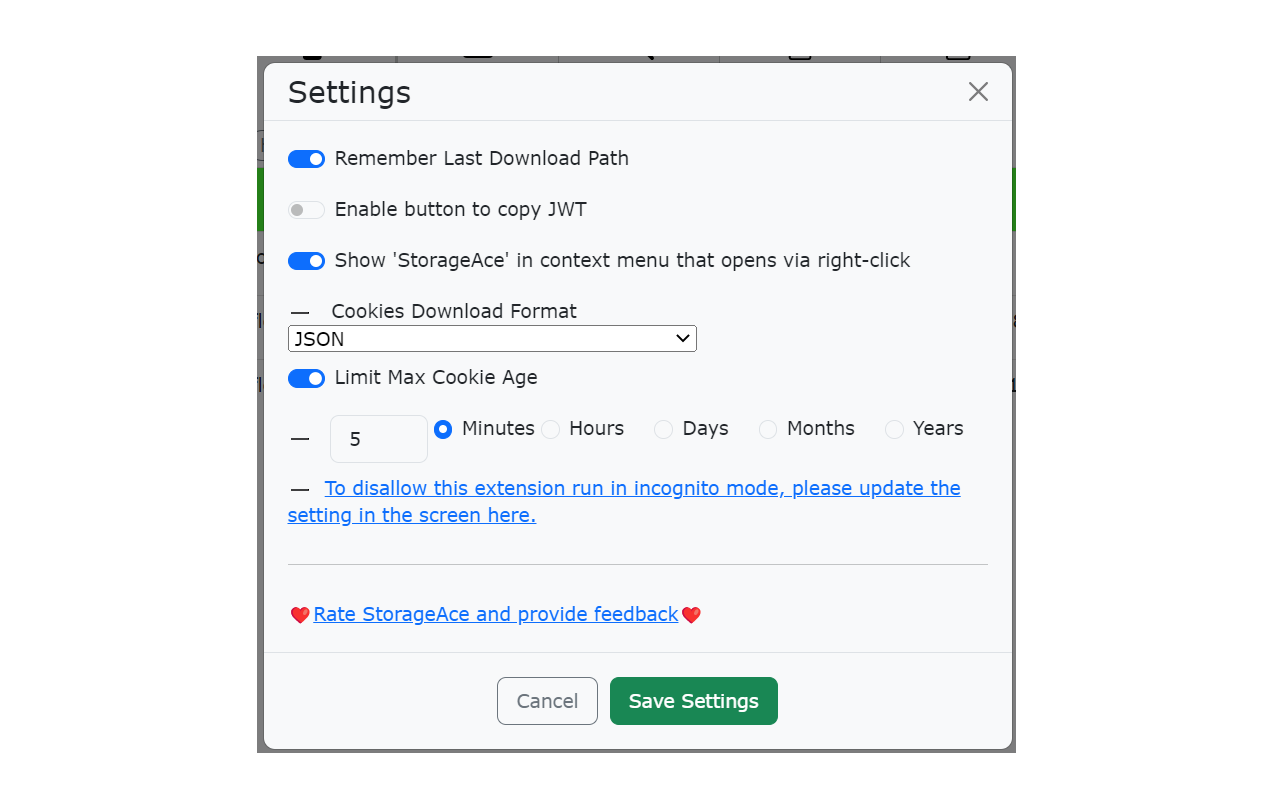Screen dimensions: 1280x800
Task: Select the Months option
Action: click(768, 429)
